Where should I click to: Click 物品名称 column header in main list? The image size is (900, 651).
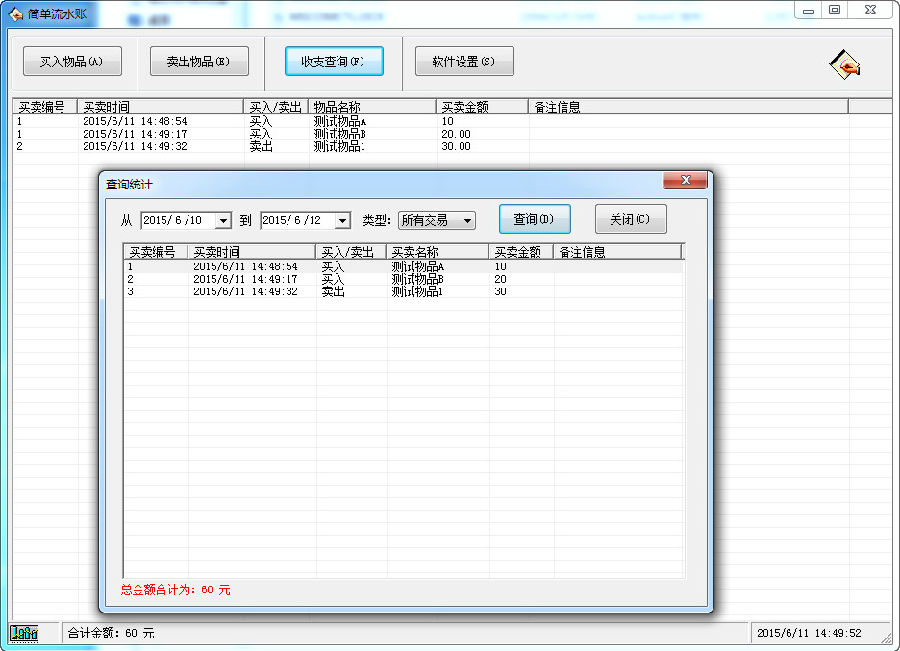point(372,107)
